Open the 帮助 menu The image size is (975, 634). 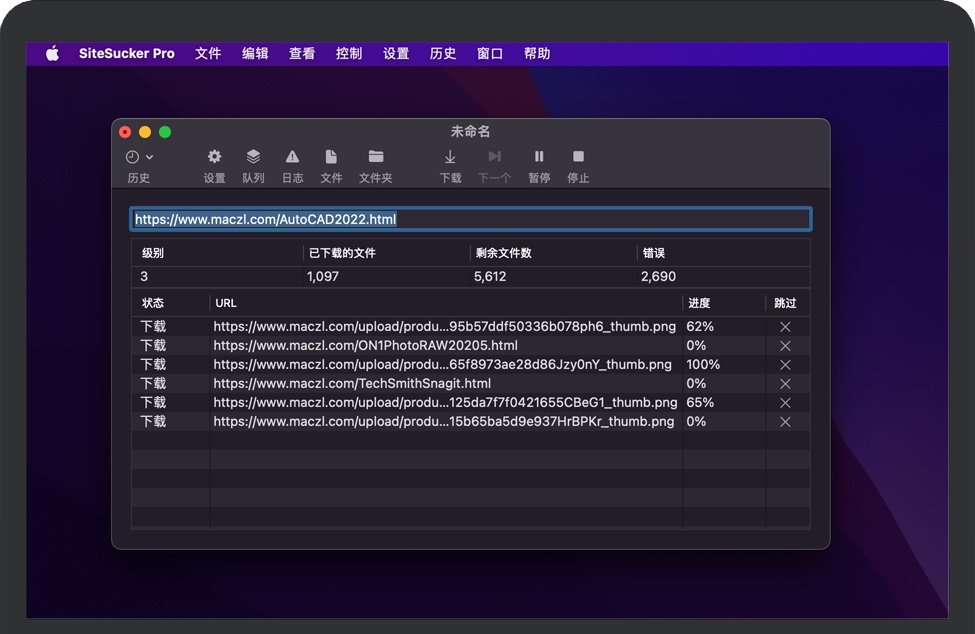coord(537,54)
